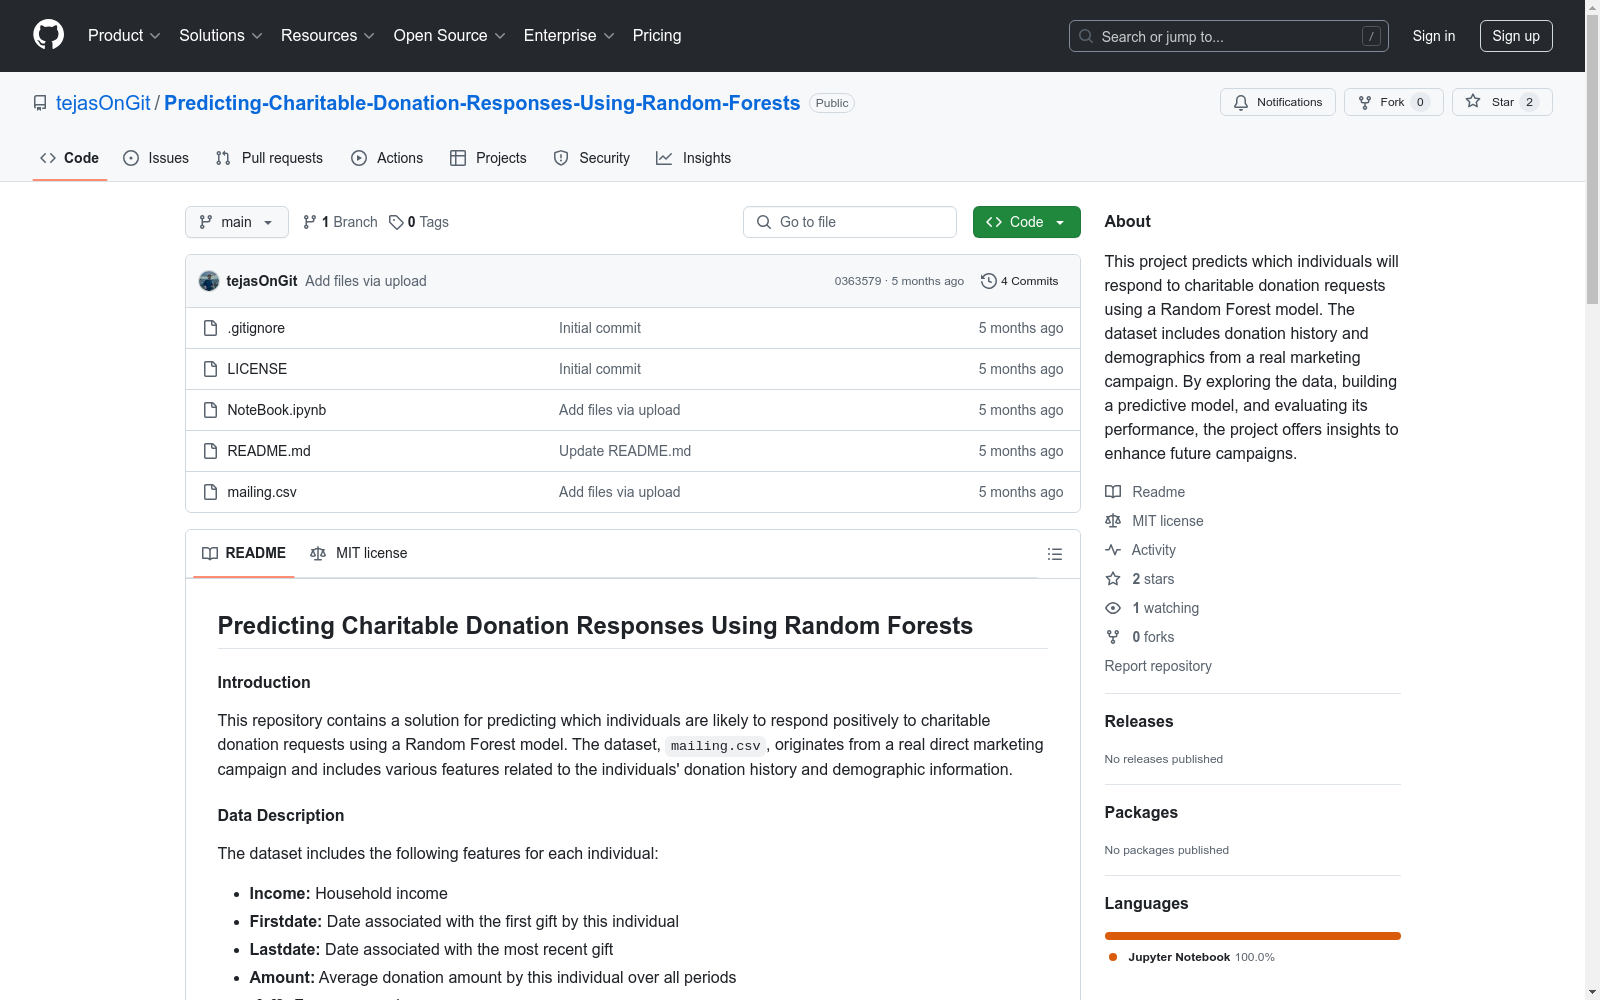Click the Security shield icon

(561, 158)
